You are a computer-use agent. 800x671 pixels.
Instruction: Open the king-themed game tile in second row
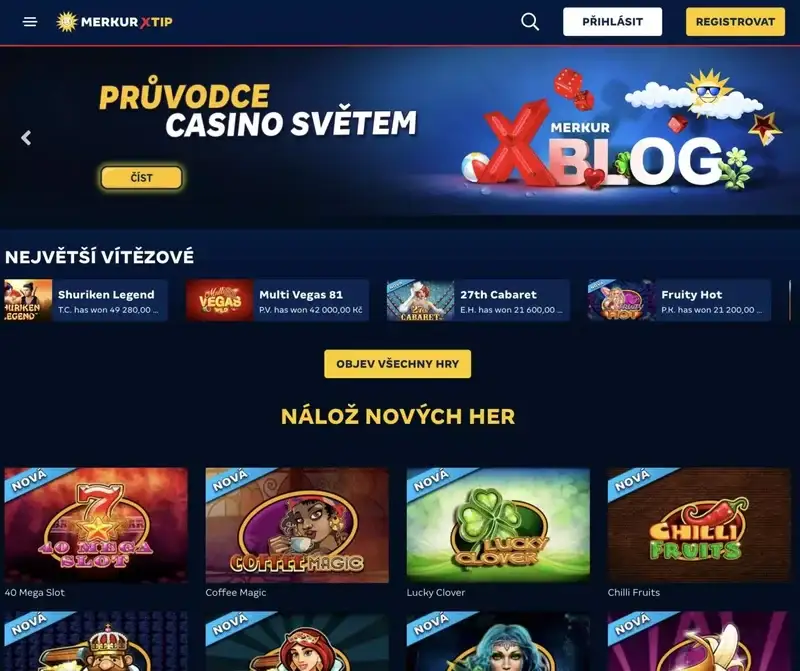(x=96, y=641)
